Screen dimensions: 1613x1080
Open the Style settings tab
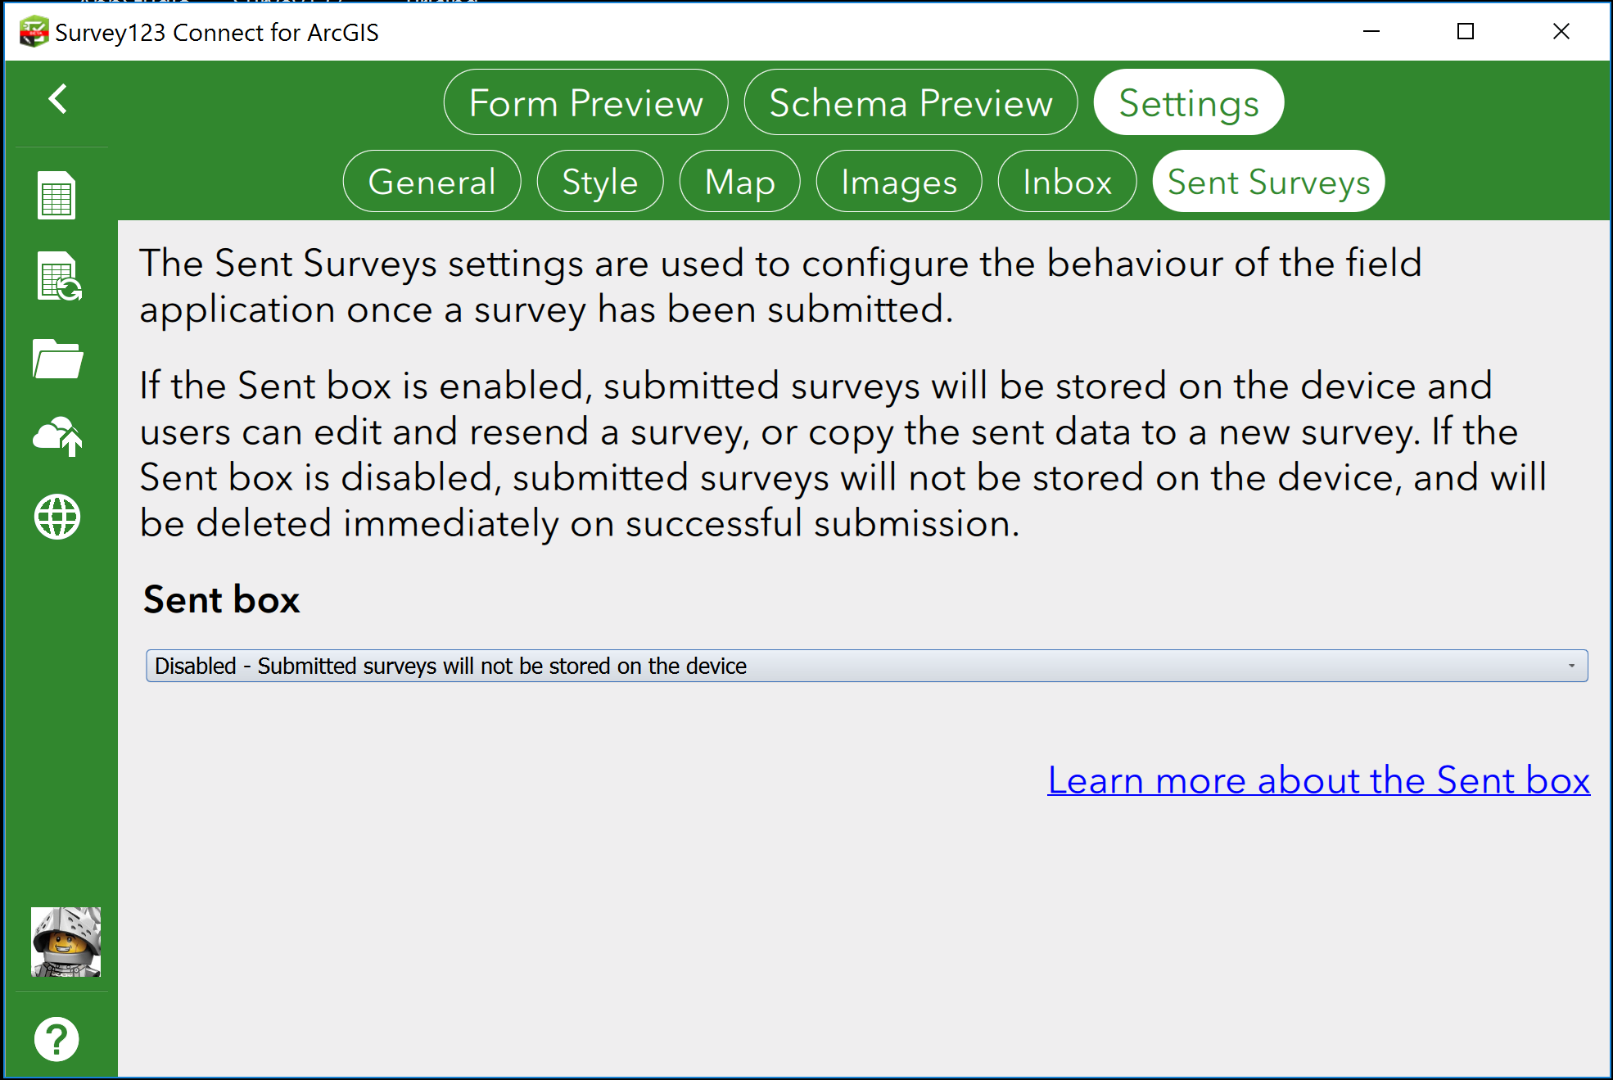click(x=600, y=181)
